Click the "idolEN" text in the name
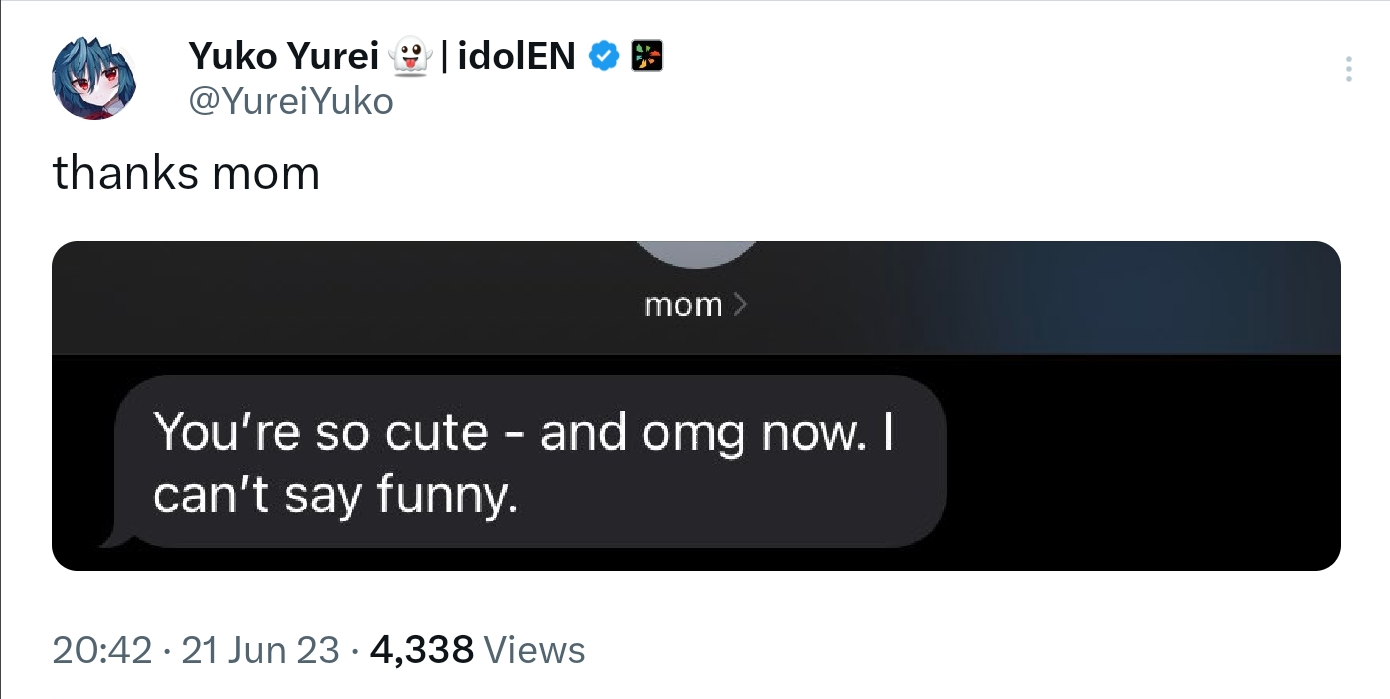The width and height of the screenshot is (1390, 699). (516, 58)
